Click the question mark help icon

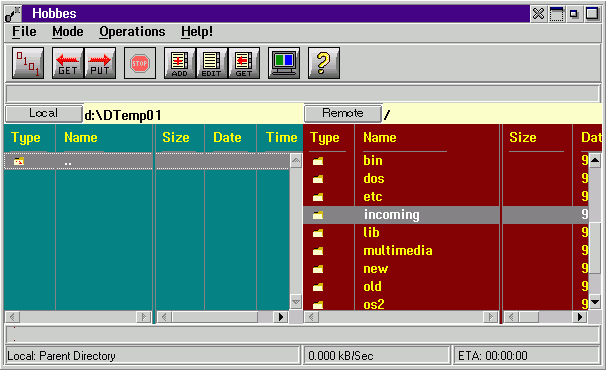pyautogui.click(x=324, y=63)
